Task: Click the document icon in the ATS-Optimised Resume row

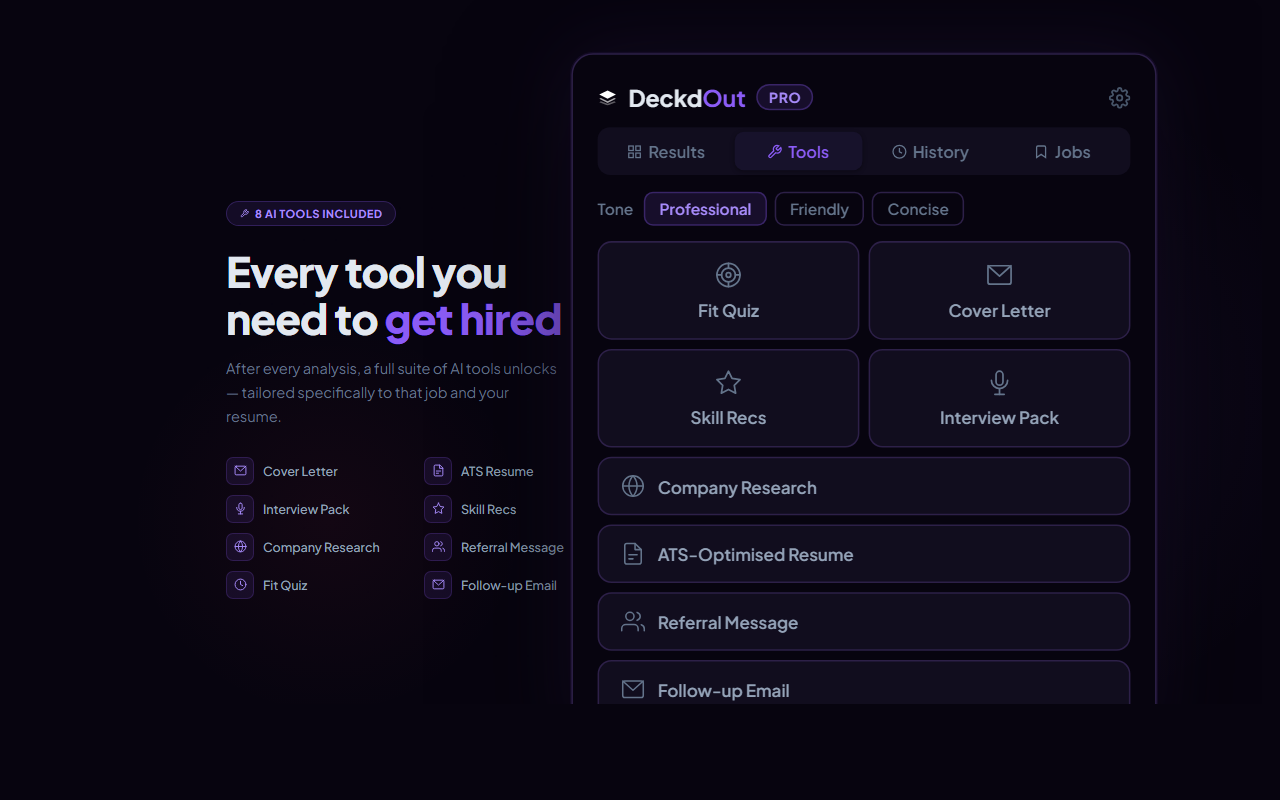Action: coord(633,554)
